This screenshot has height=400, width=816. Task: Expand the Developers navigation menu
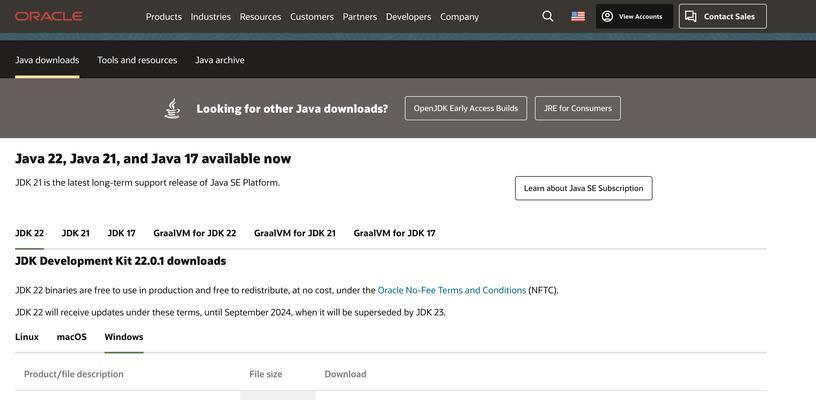pos(408,17)
